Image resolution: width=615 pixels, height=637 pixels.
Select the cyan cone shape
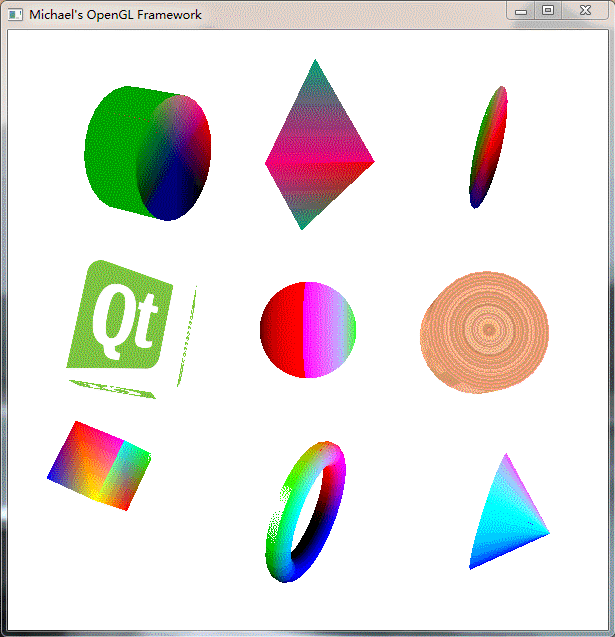click(x=509, y=511)
